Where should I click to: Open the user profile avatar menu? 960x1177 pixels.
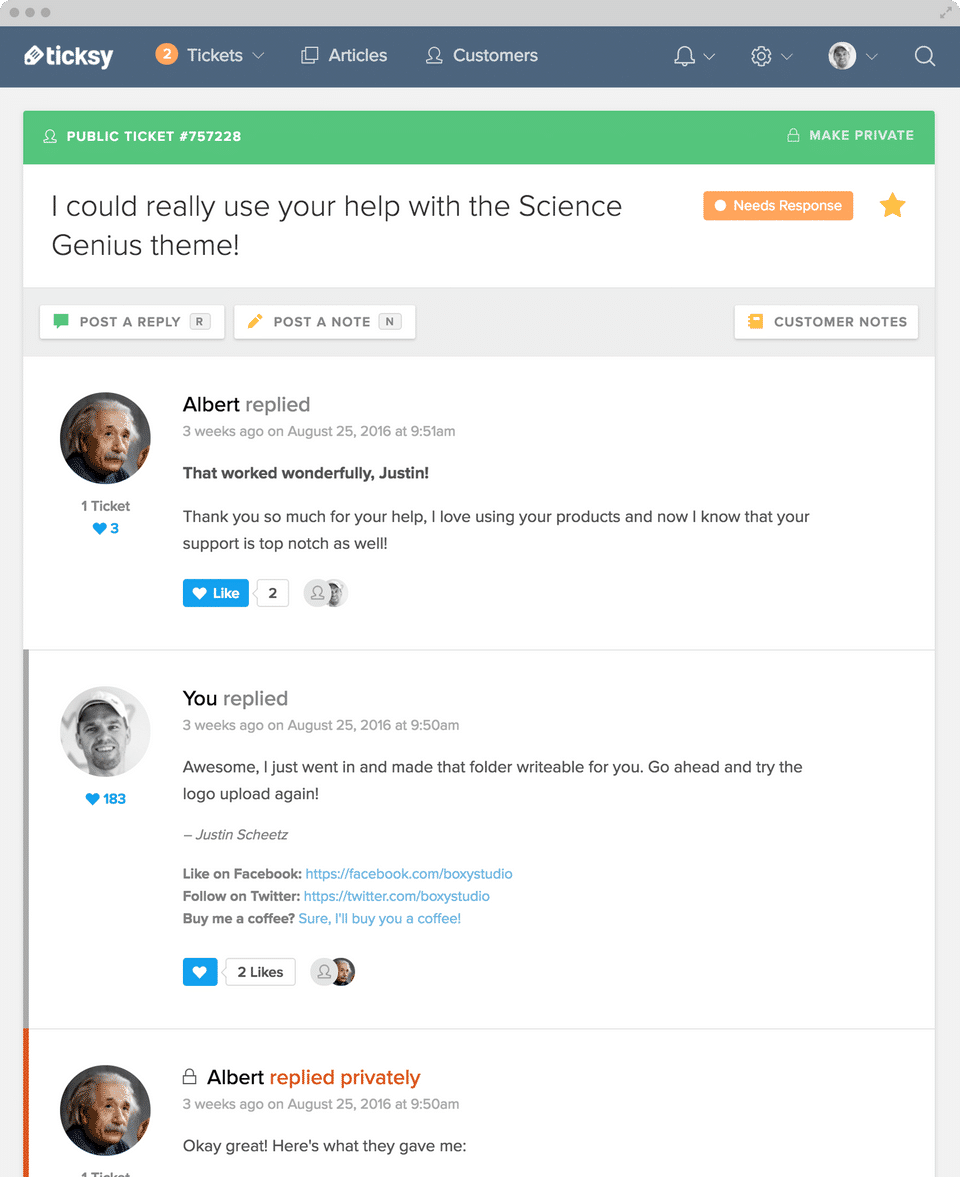click(843, 56)
